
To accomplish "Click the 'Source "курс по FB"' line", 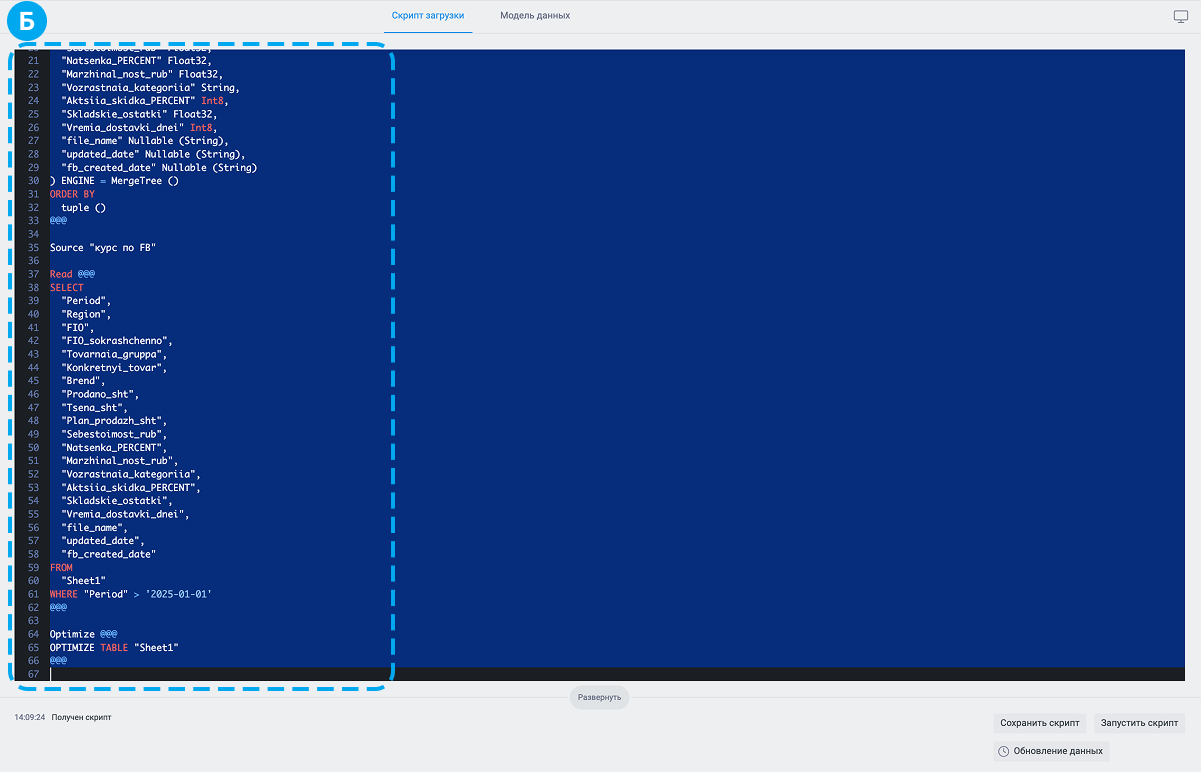I will coord(104,247).
